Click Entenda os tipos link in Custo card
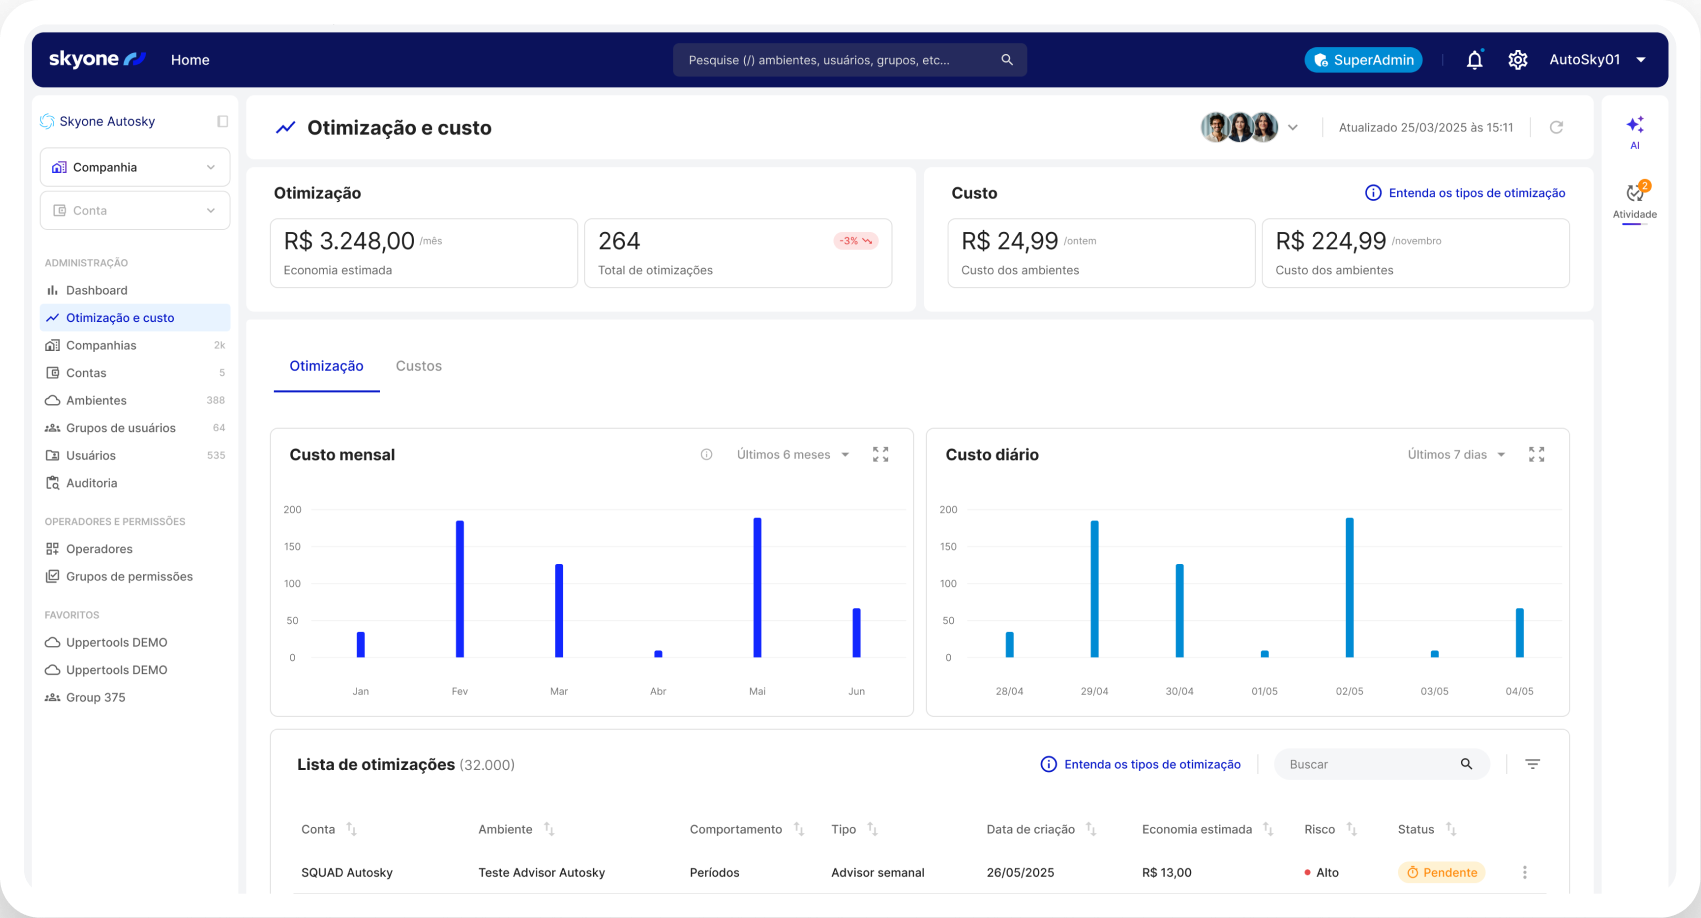 [1466, 193]
